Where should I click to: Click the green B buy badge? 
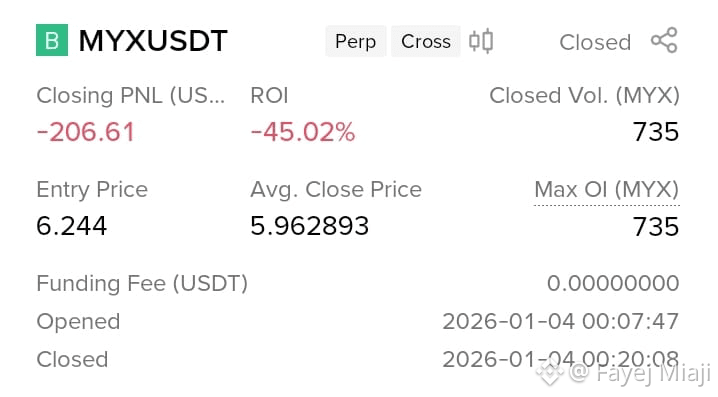[52, 40]
